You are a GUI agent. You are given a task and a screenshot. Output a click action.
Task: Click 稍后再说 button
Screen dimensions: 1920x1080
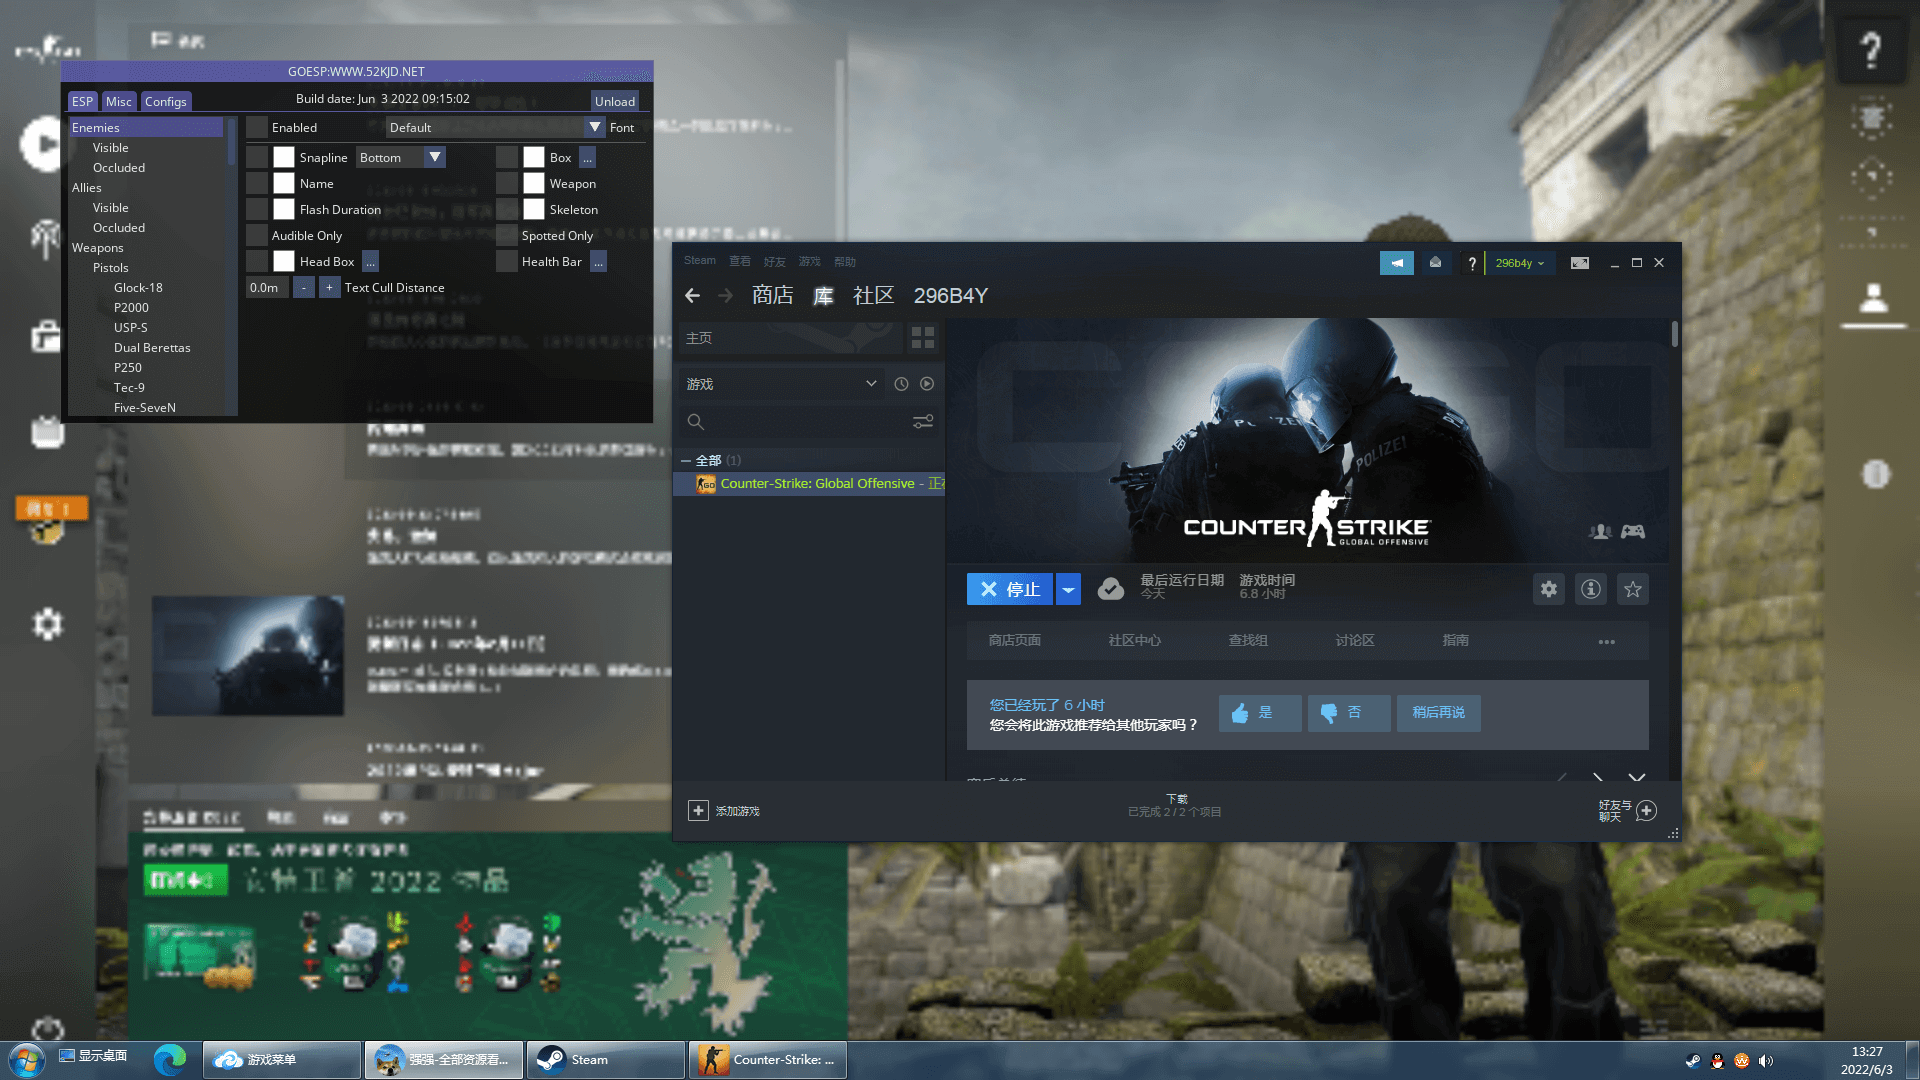pos(1438,713)
